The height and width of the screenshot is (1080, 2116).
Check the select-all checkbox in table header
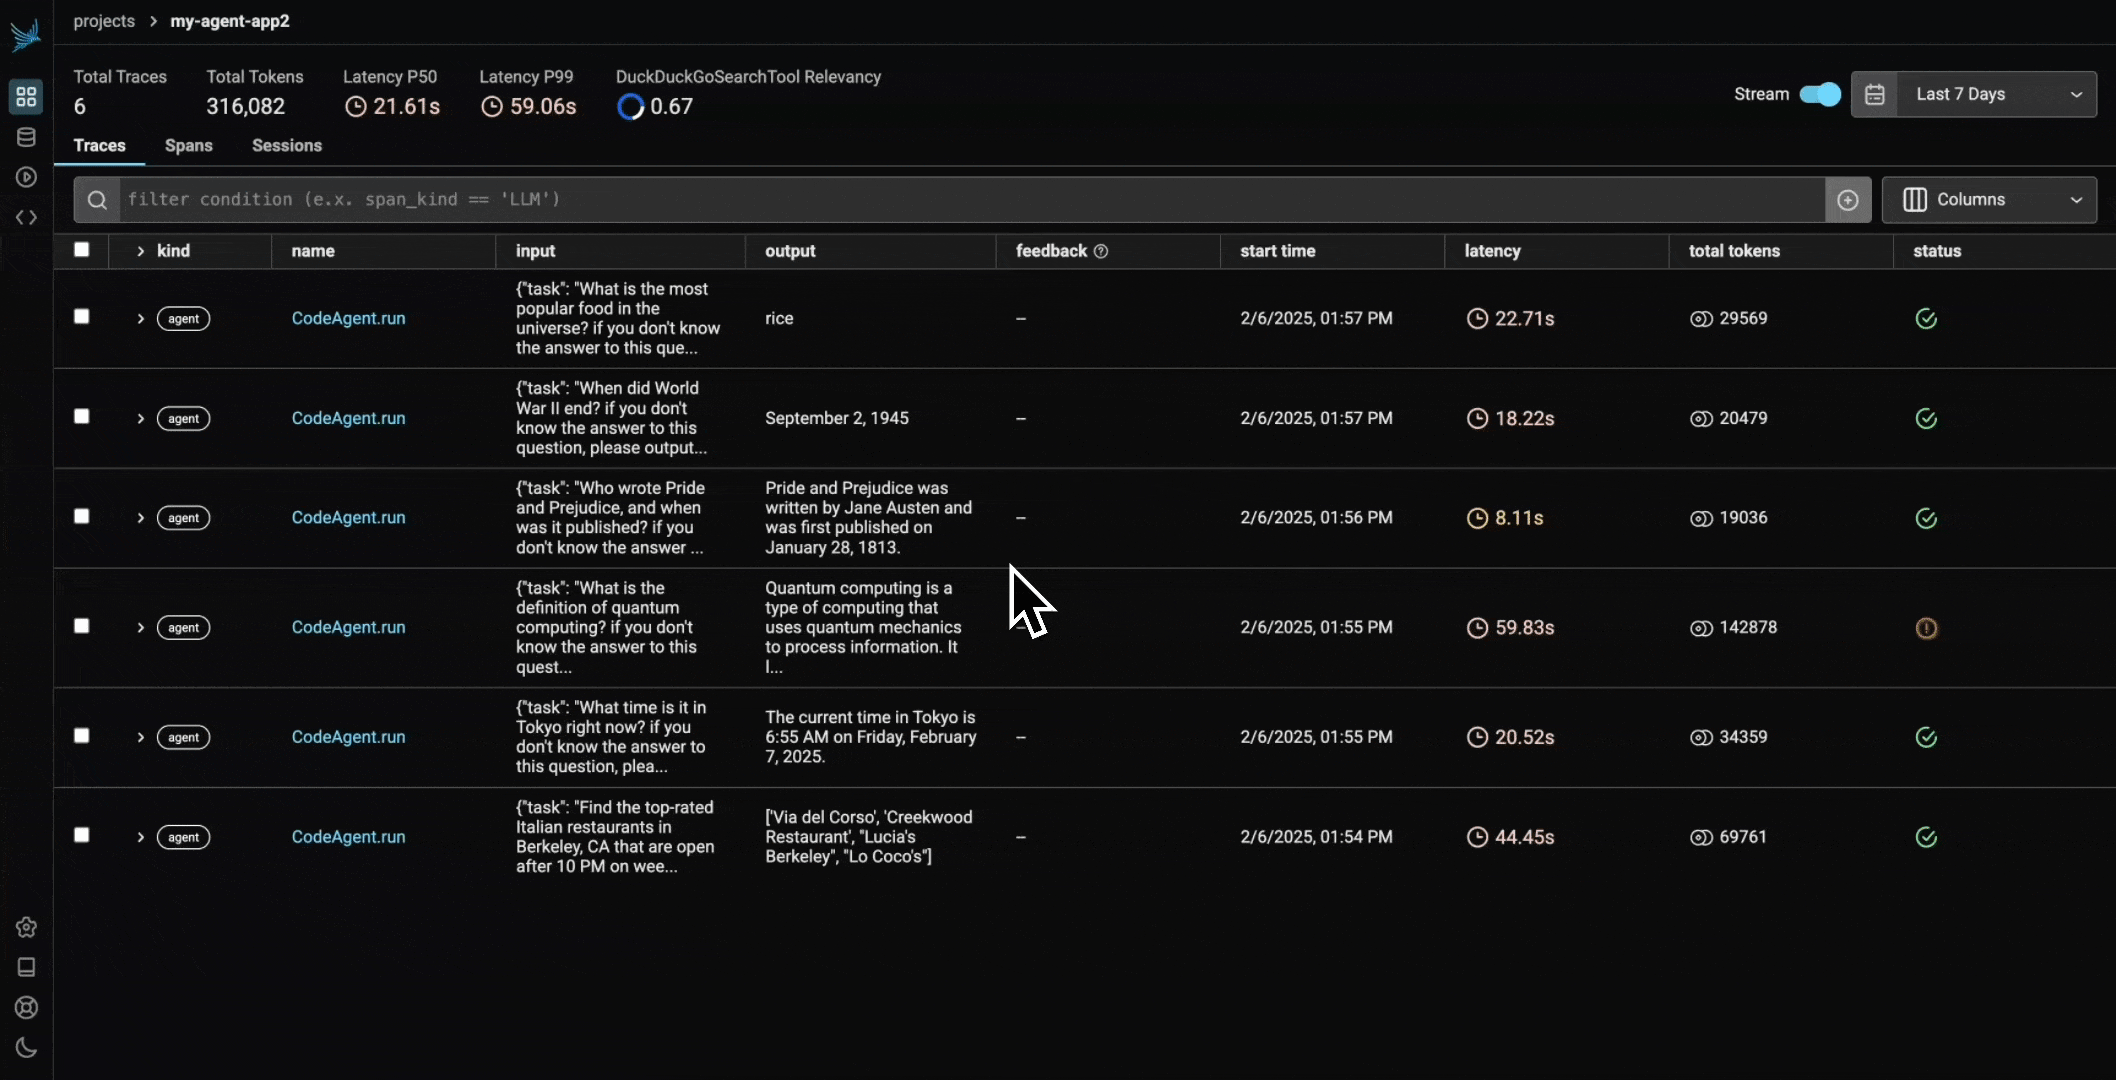pos(82,250)
